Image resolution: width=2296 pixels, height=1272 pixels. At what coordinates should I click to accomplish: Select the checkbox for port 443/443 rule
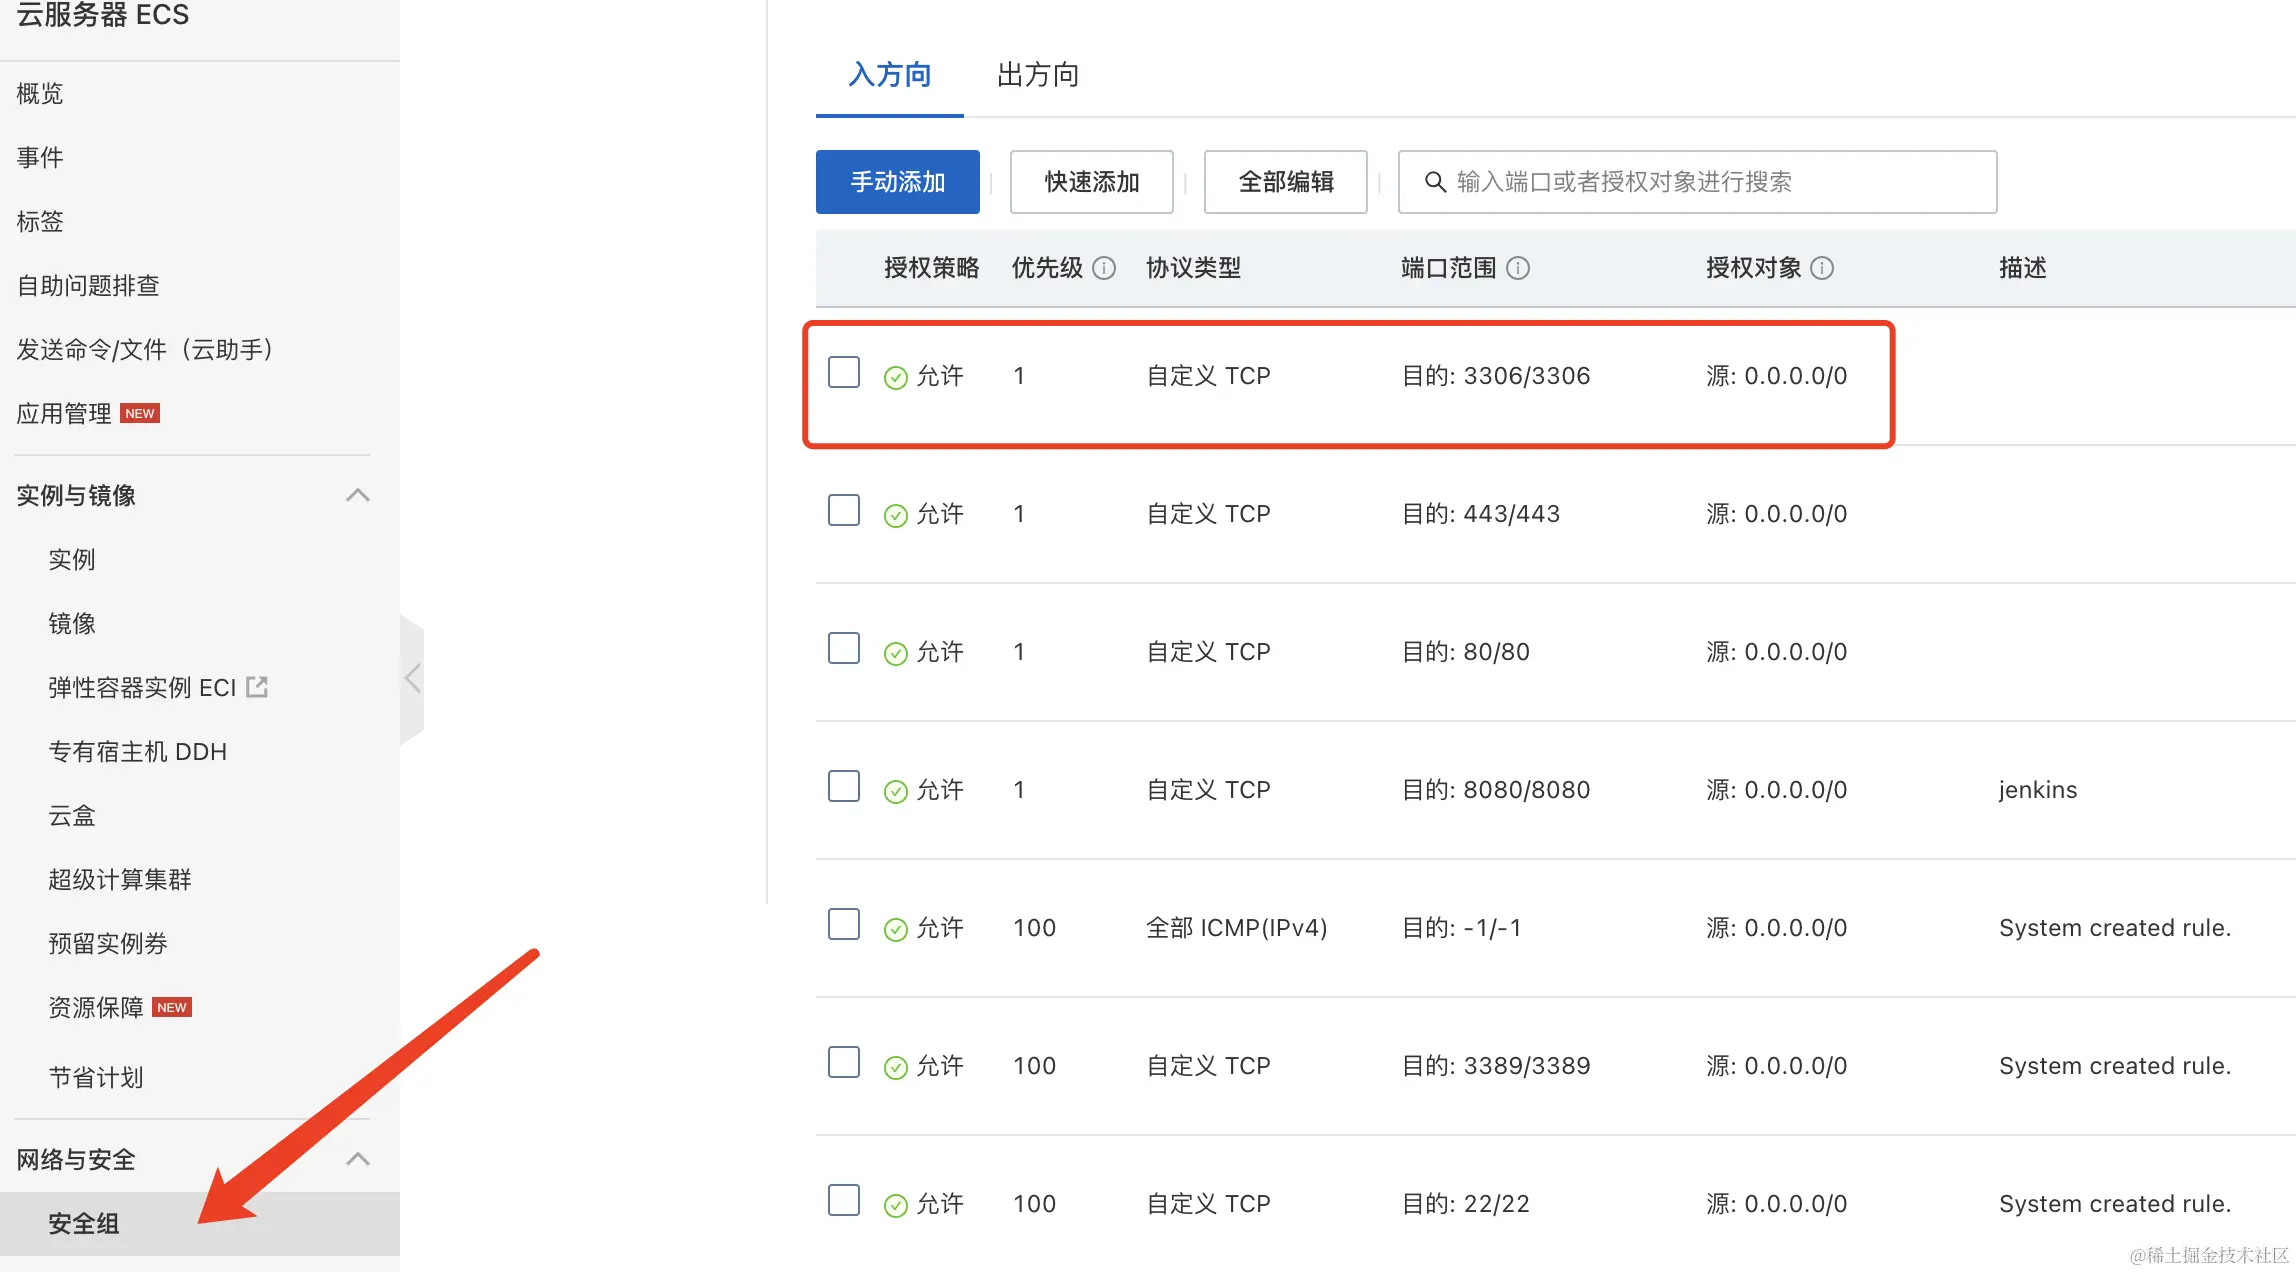point(844,511)
